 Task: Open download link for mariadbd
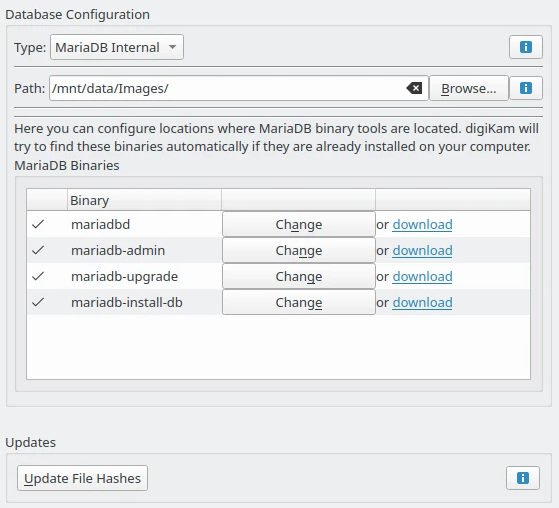pos(422,225)
